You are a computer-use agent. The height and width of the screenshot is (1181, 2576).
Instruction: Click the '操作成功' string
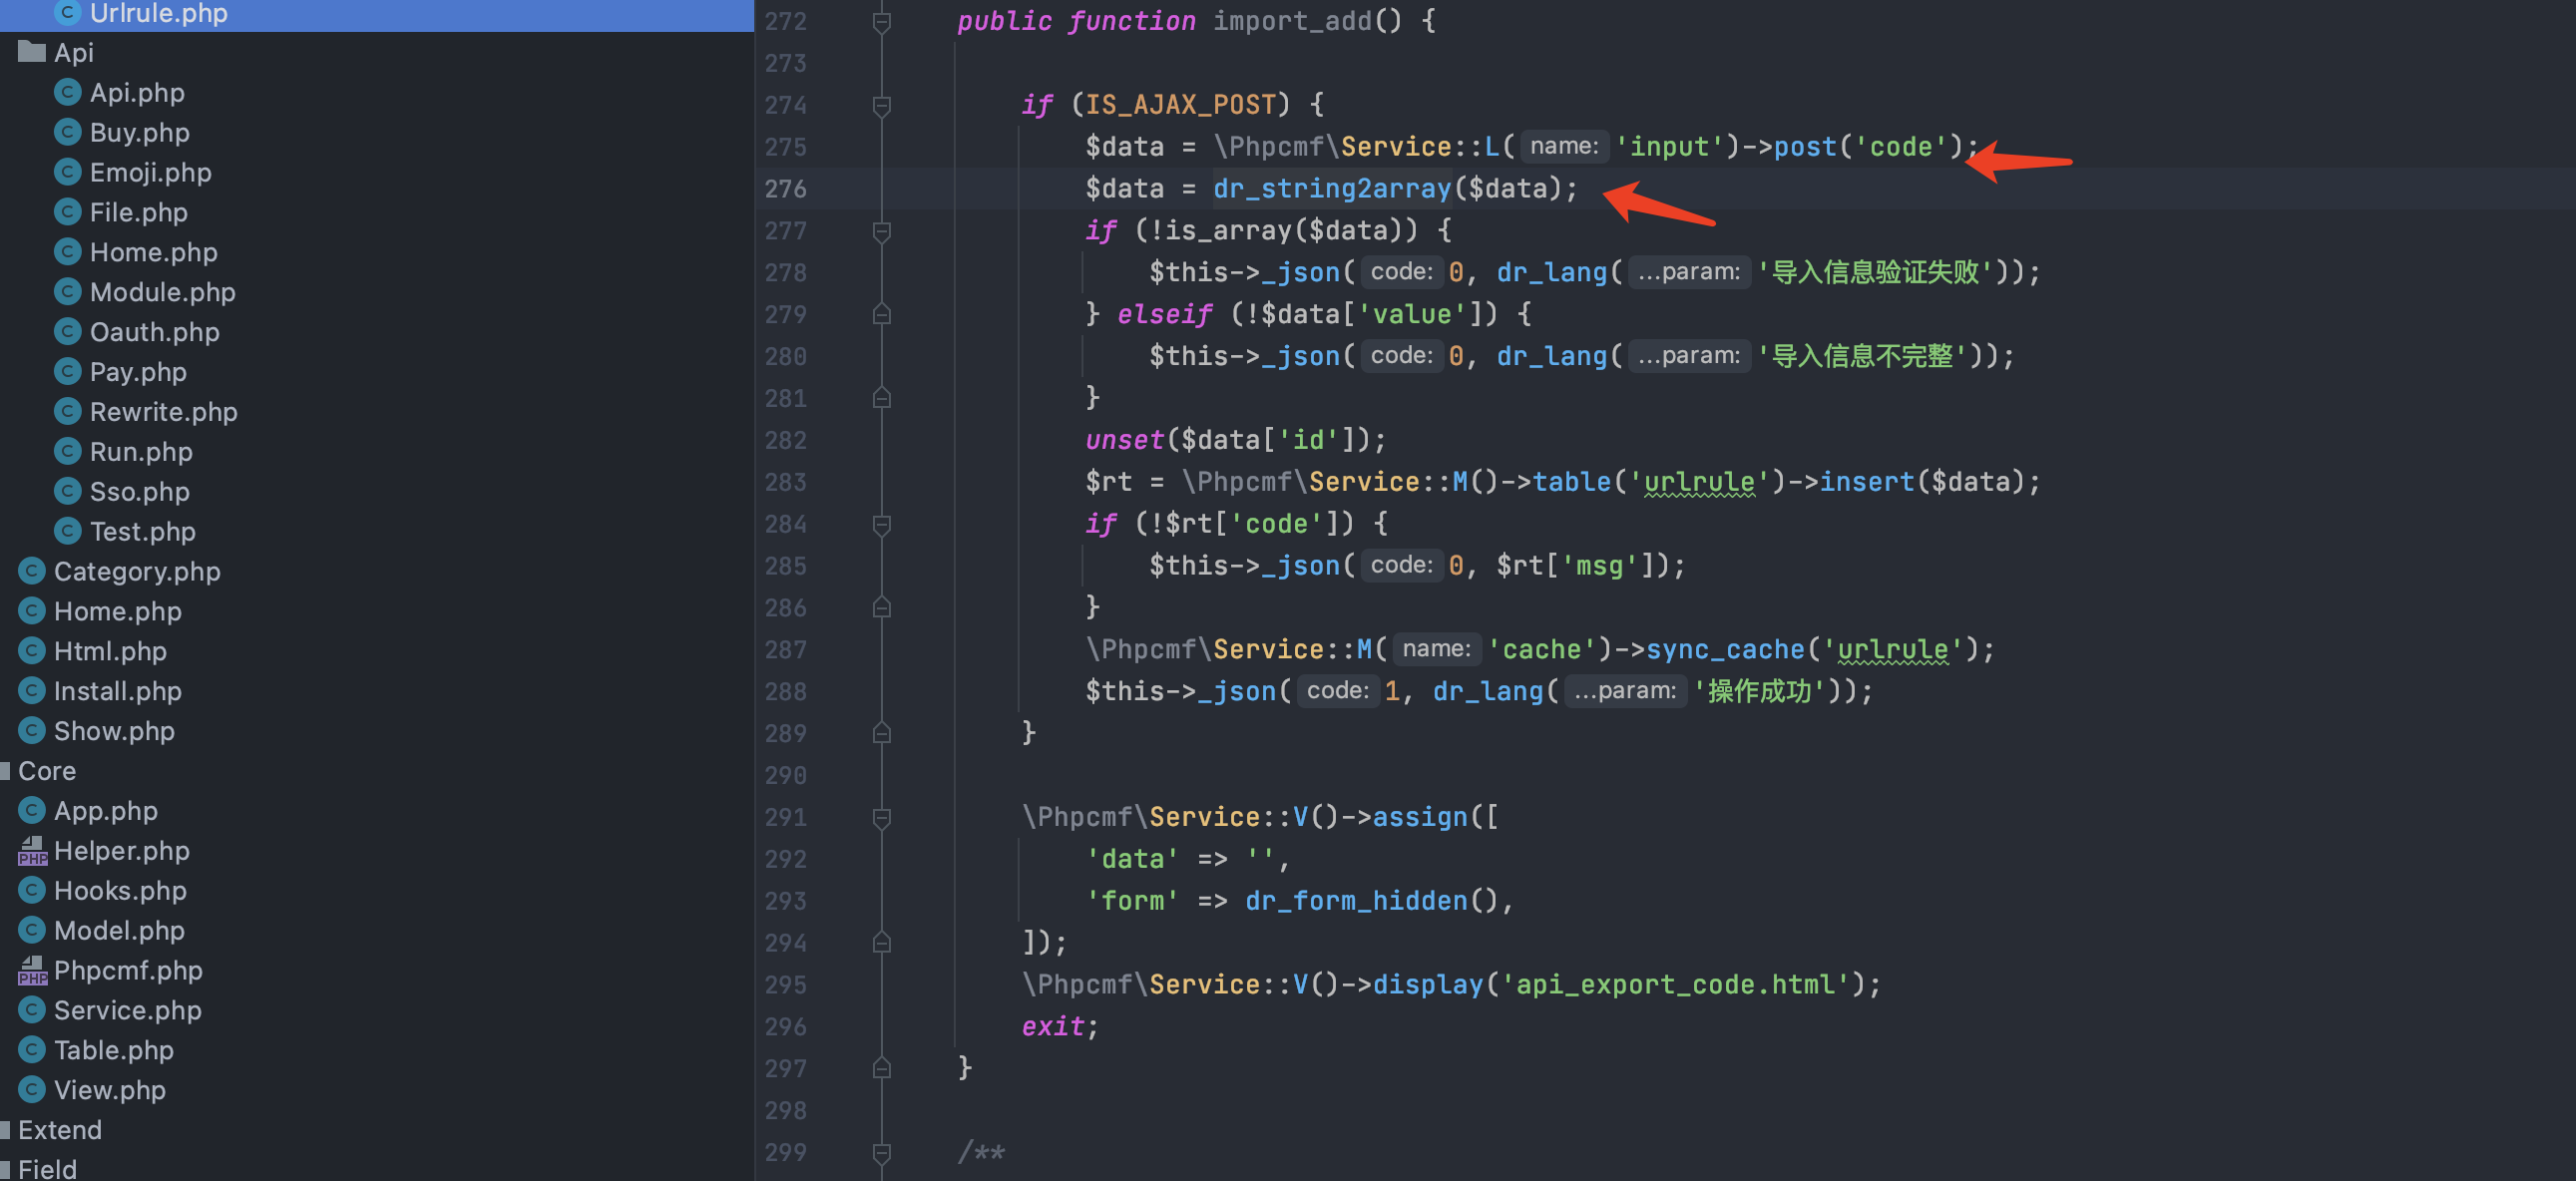pos(1759,691)
